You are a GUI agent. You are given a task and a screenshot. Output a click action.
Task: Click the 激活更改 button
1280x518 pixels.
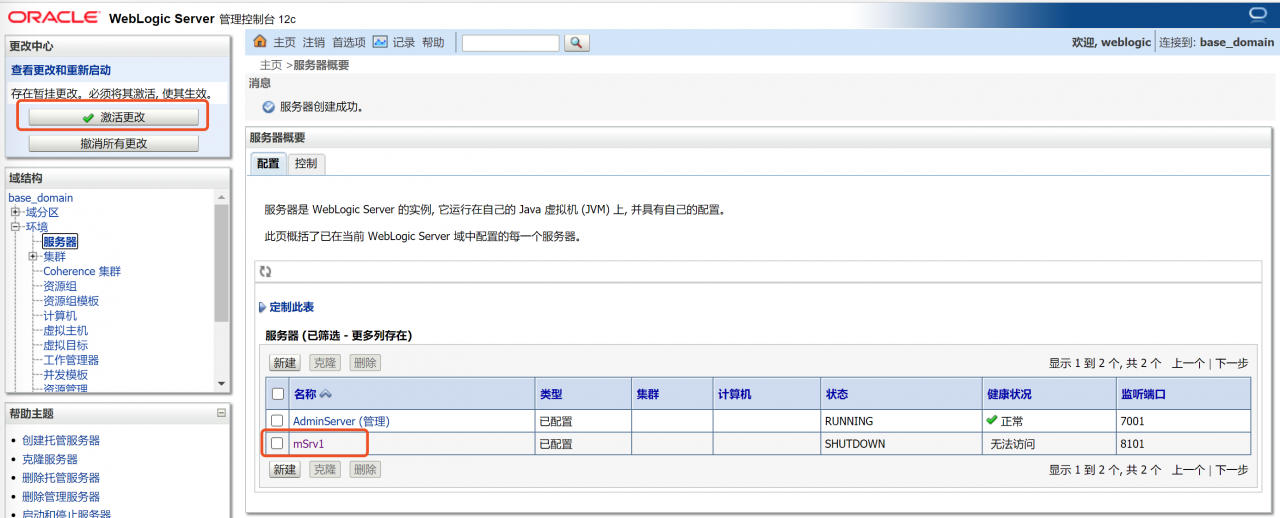tap(113, 117)
